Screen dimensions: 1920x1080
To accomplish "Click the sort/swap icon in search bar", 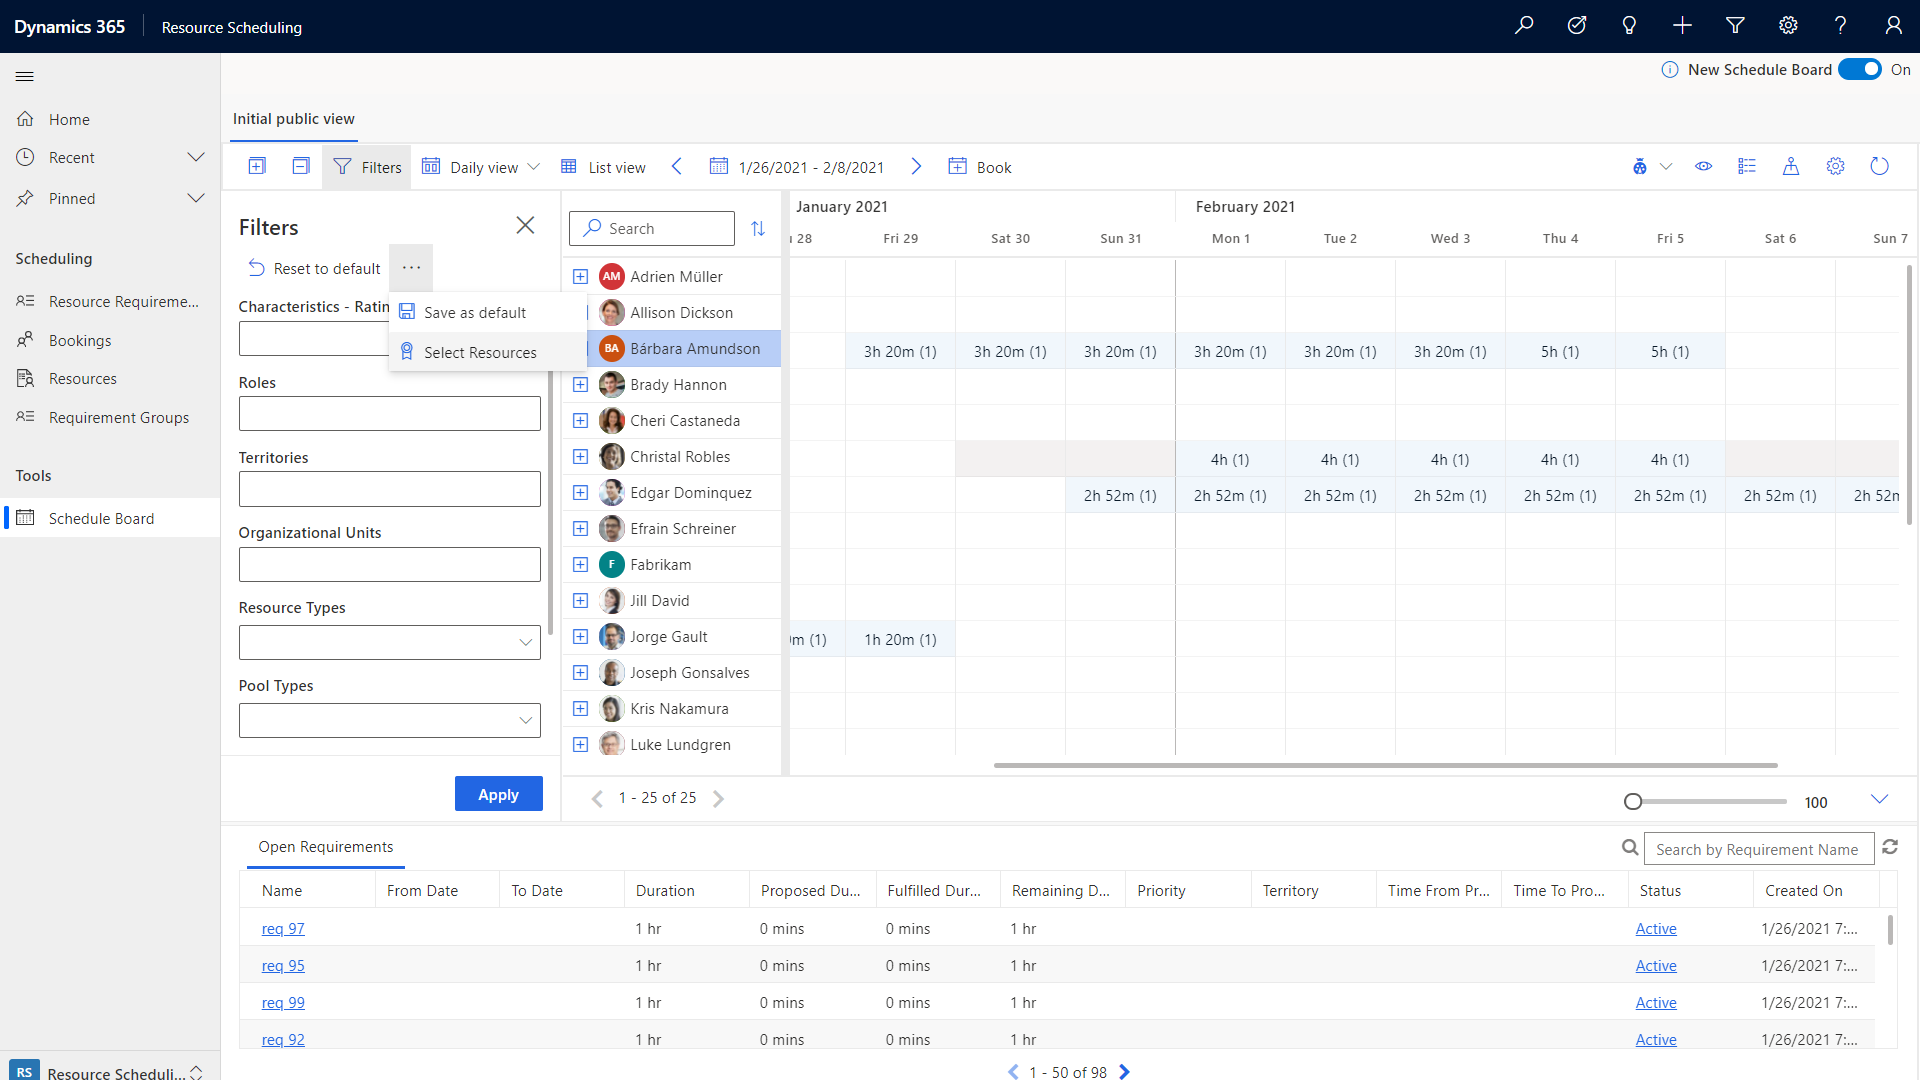I will 758,228.
